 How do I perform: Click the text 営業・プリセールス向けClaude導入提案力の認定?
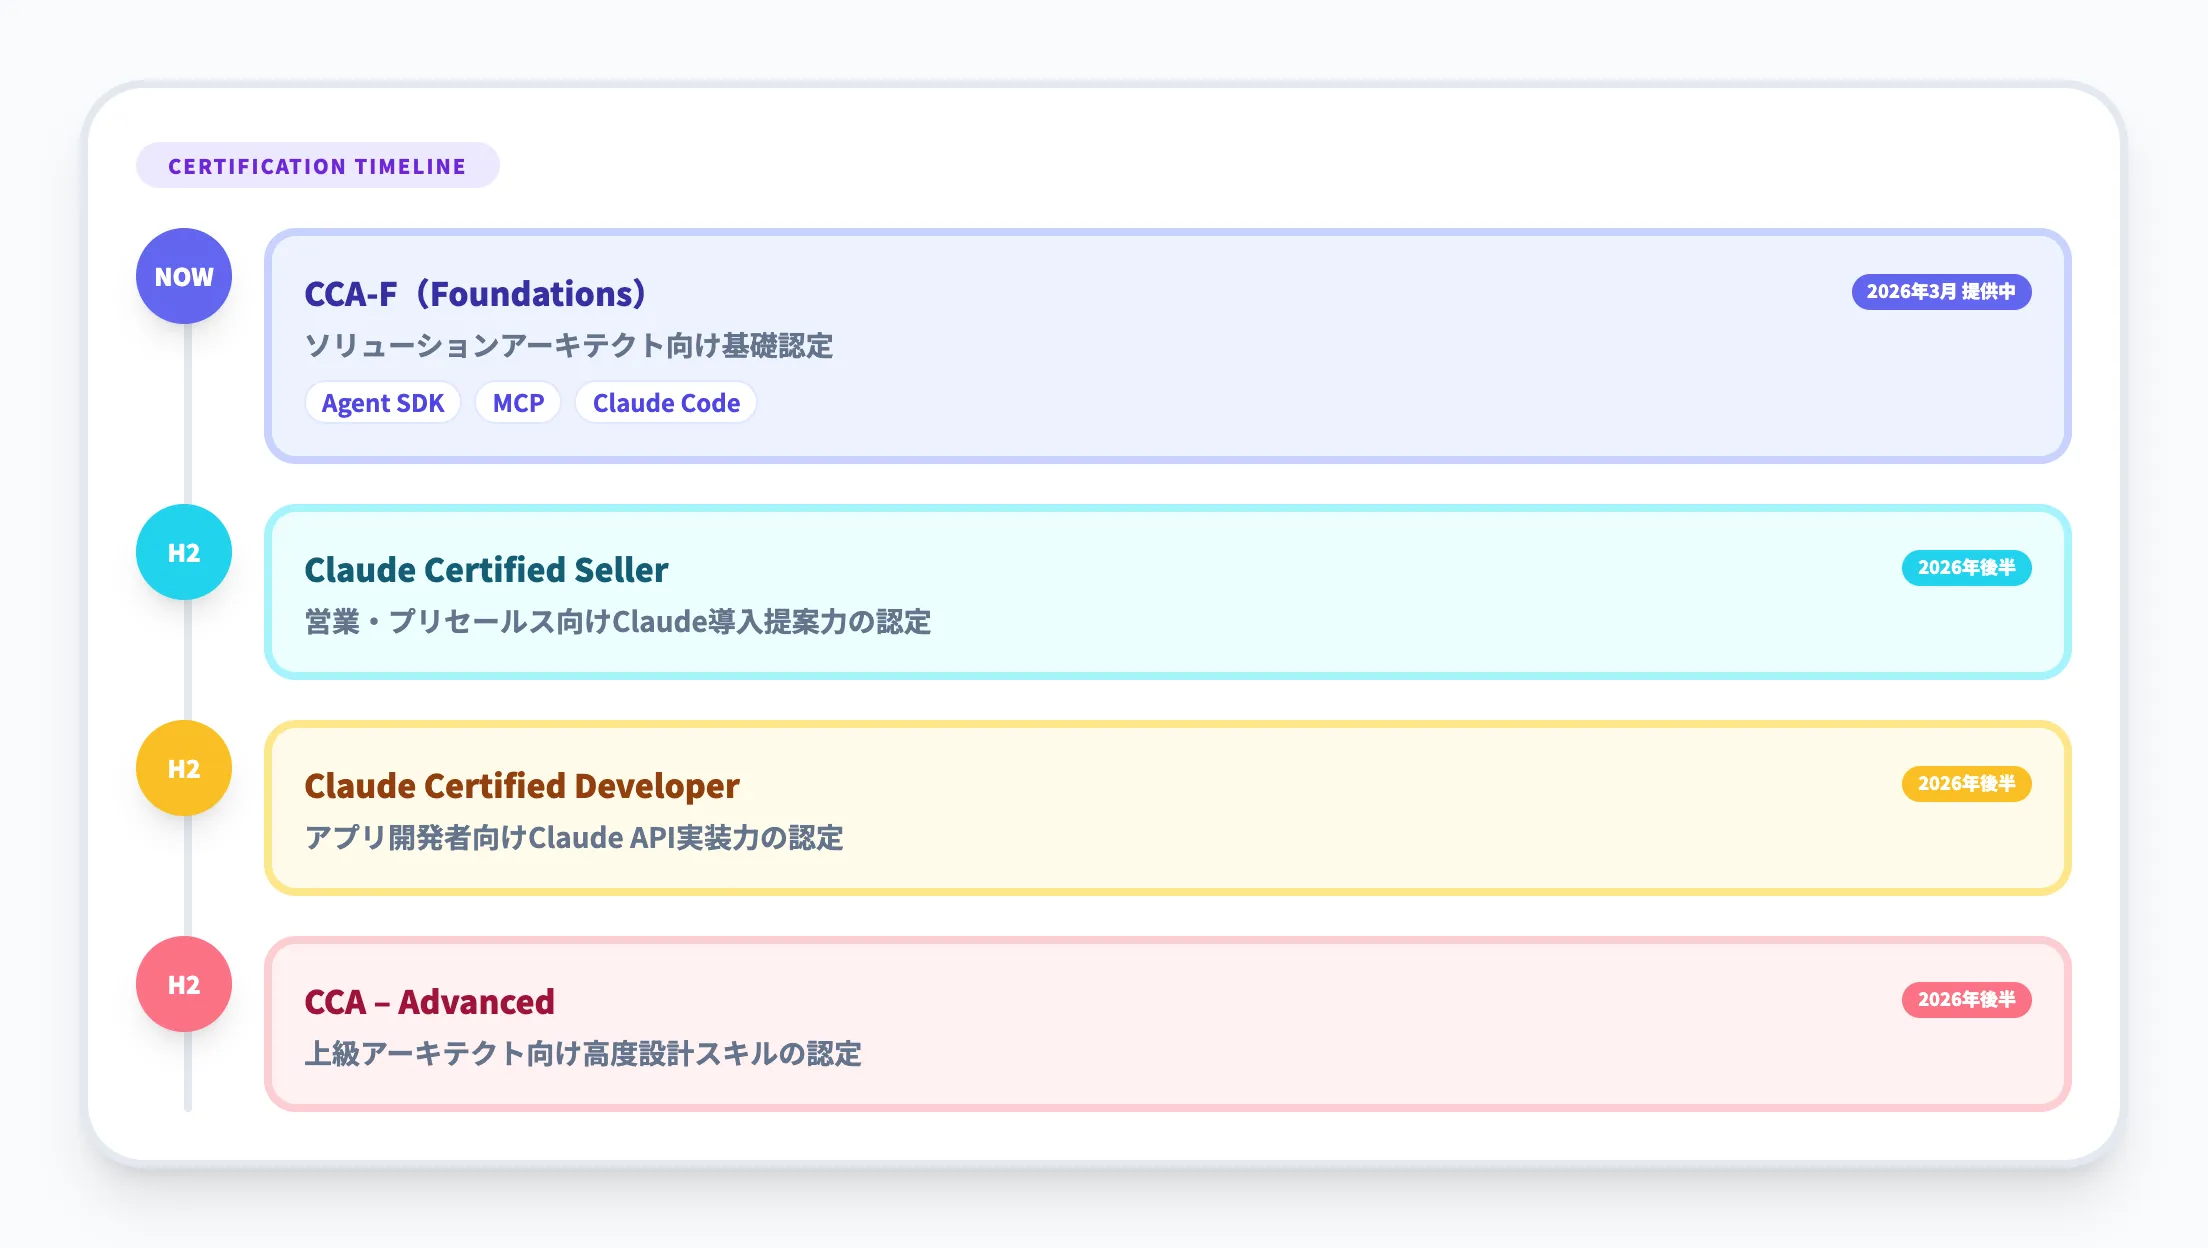coord(618,622)
